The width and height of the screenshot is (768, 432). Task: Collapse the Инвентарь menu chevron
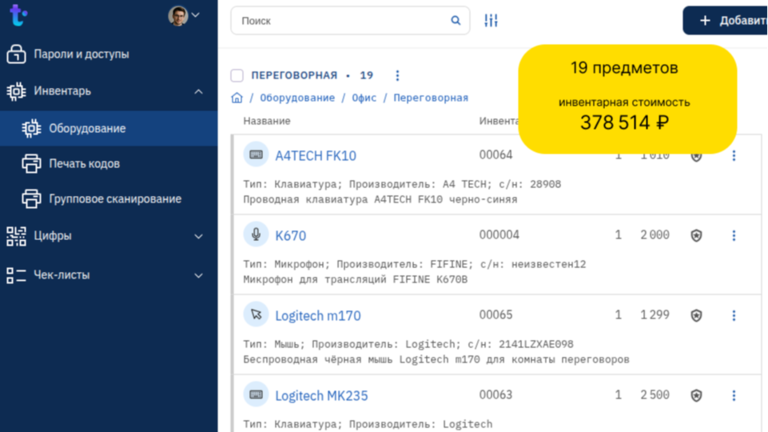click(198, 92)
